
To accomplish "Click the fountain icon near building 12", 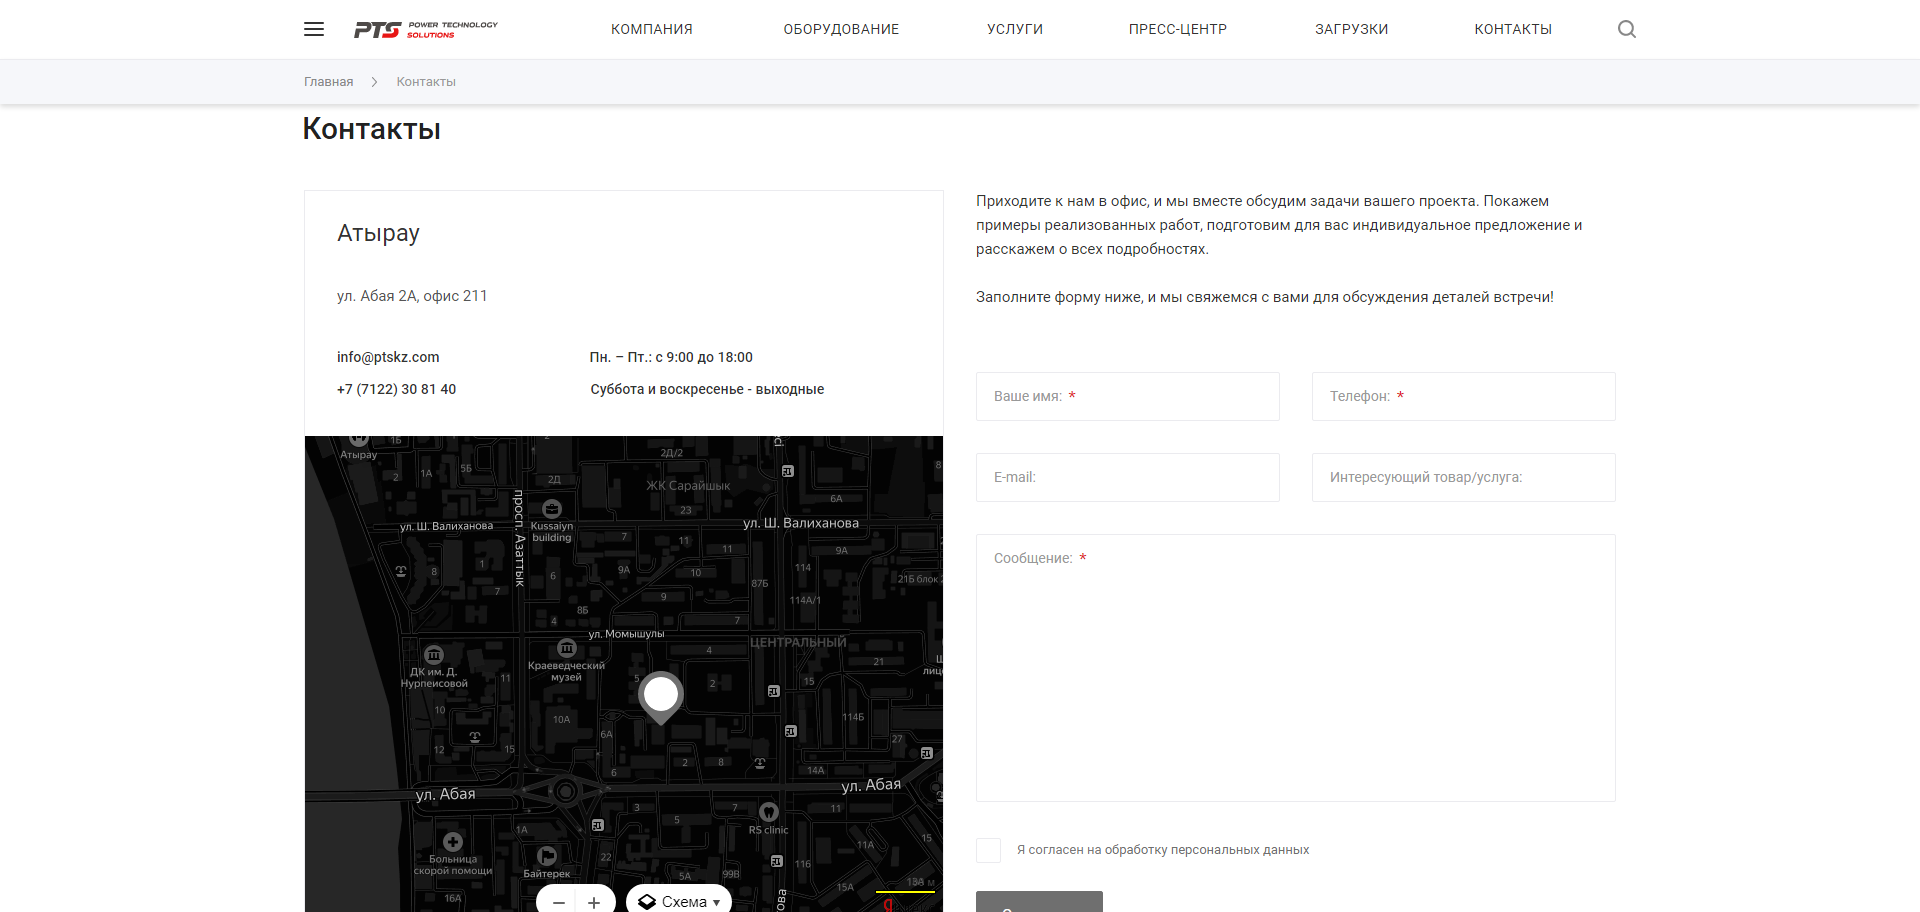I will point(475,737).
